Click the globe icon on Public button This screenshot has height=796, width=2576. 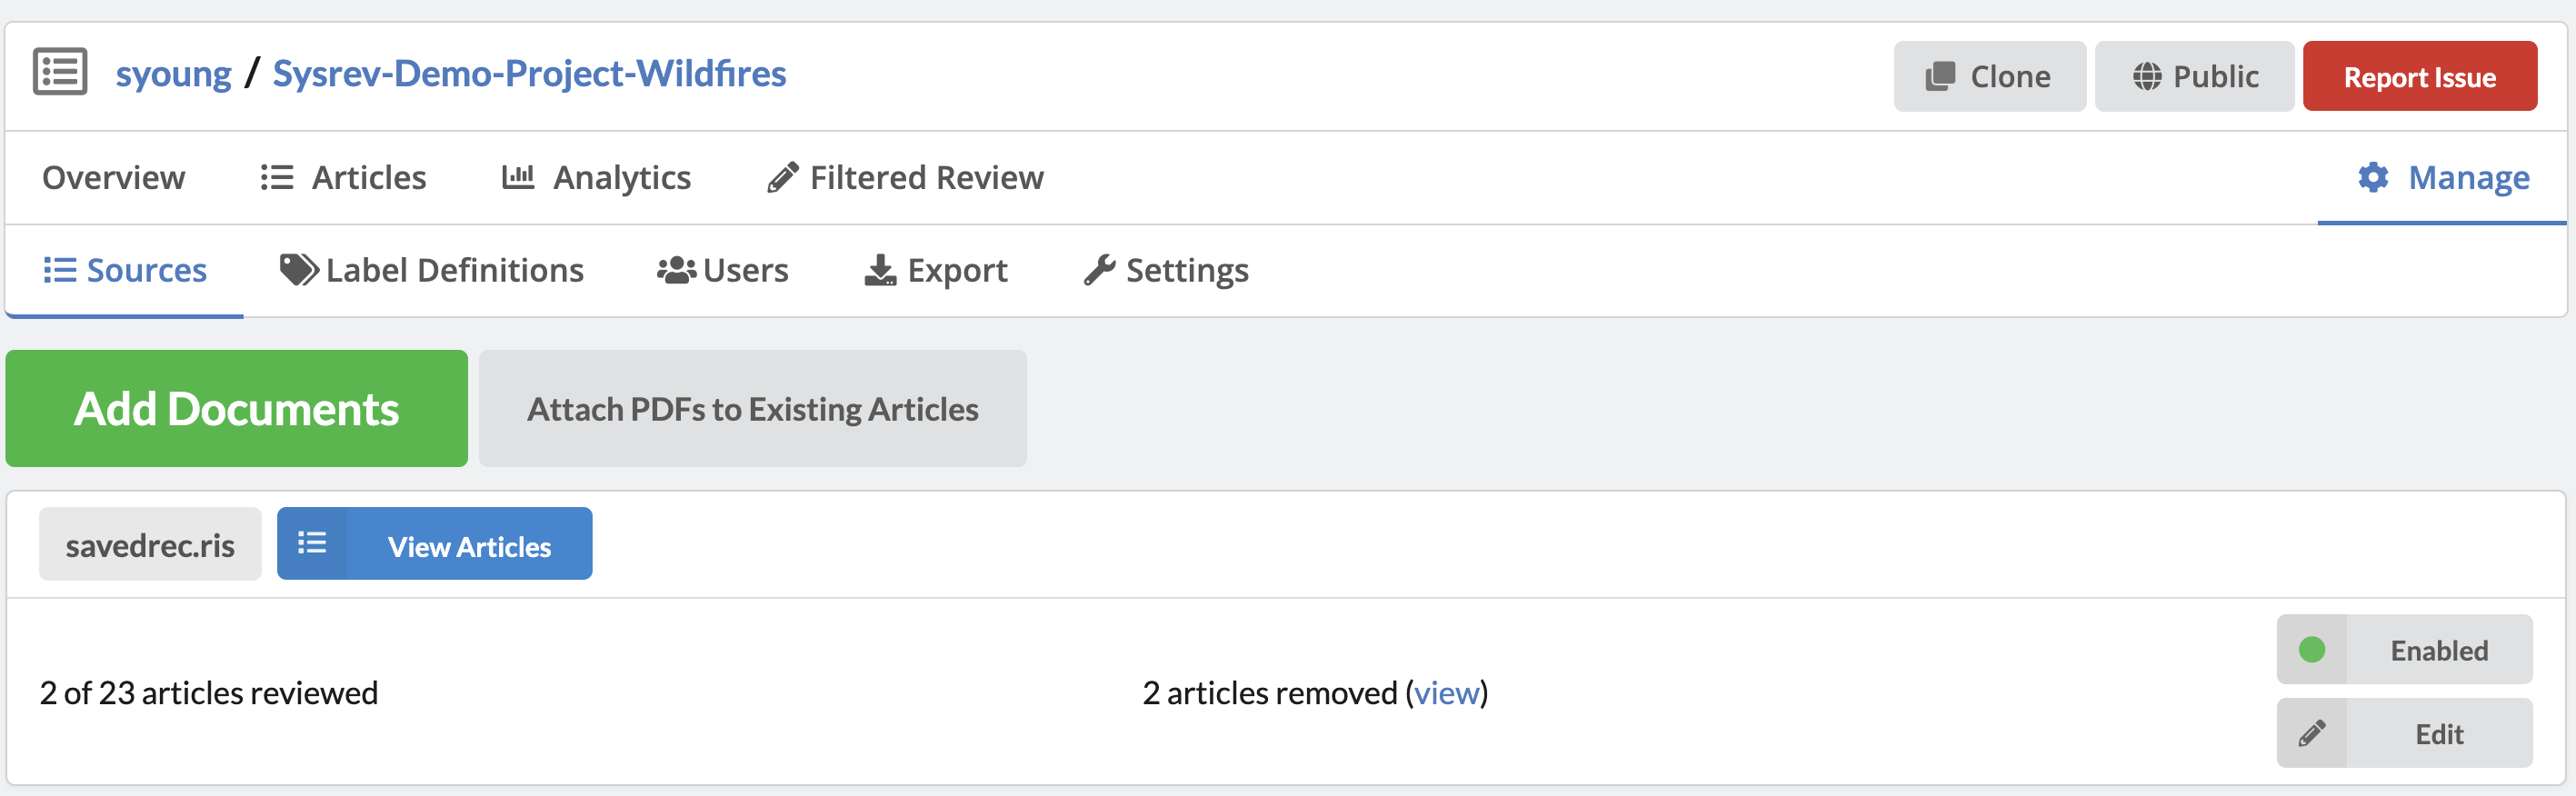coord(2146,77)
